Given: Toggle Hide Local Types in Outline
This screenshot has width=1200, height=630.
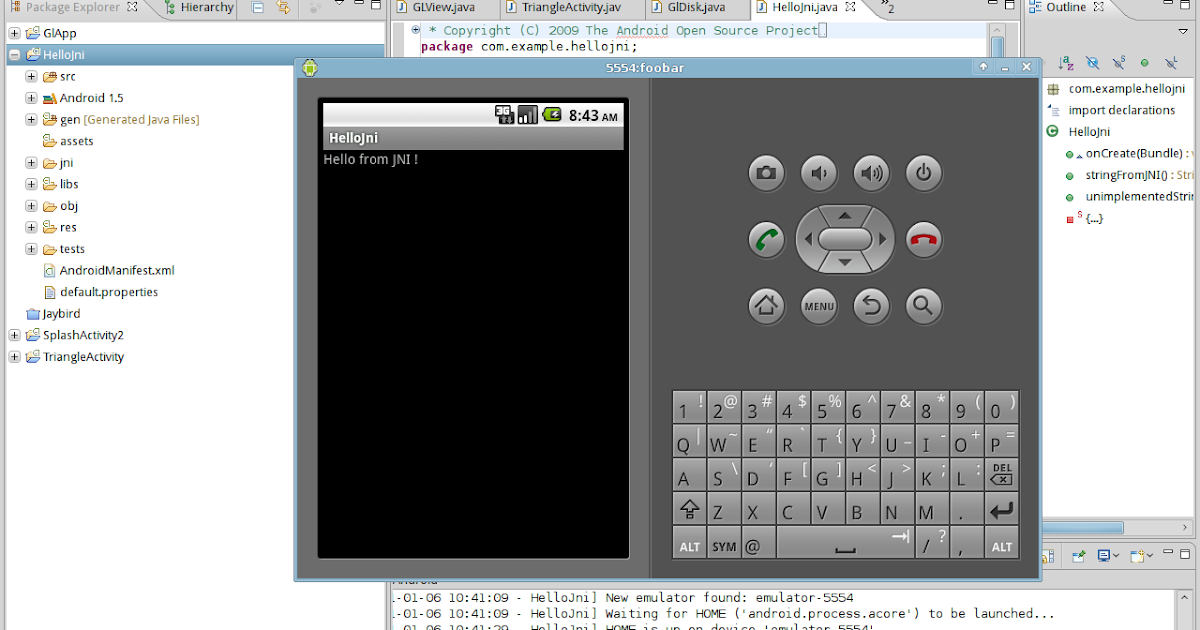Looking at the screenshot, I should pos(1170,62).
